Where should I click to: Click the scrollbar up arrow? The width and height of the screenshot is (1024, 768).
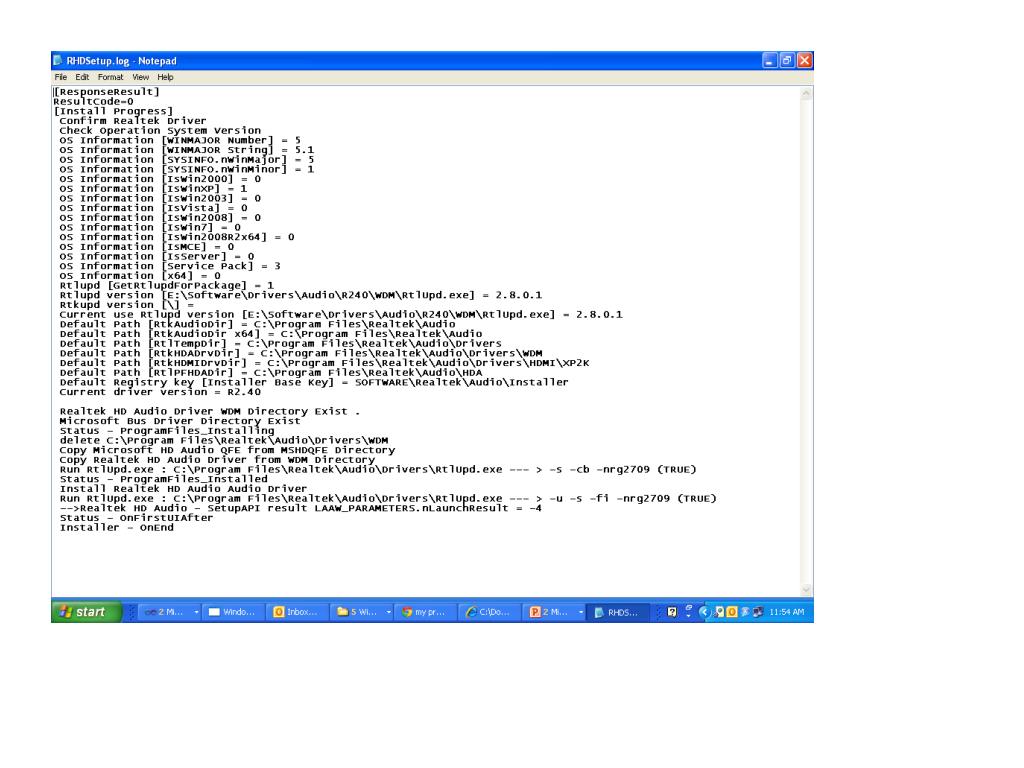[807, 93]
